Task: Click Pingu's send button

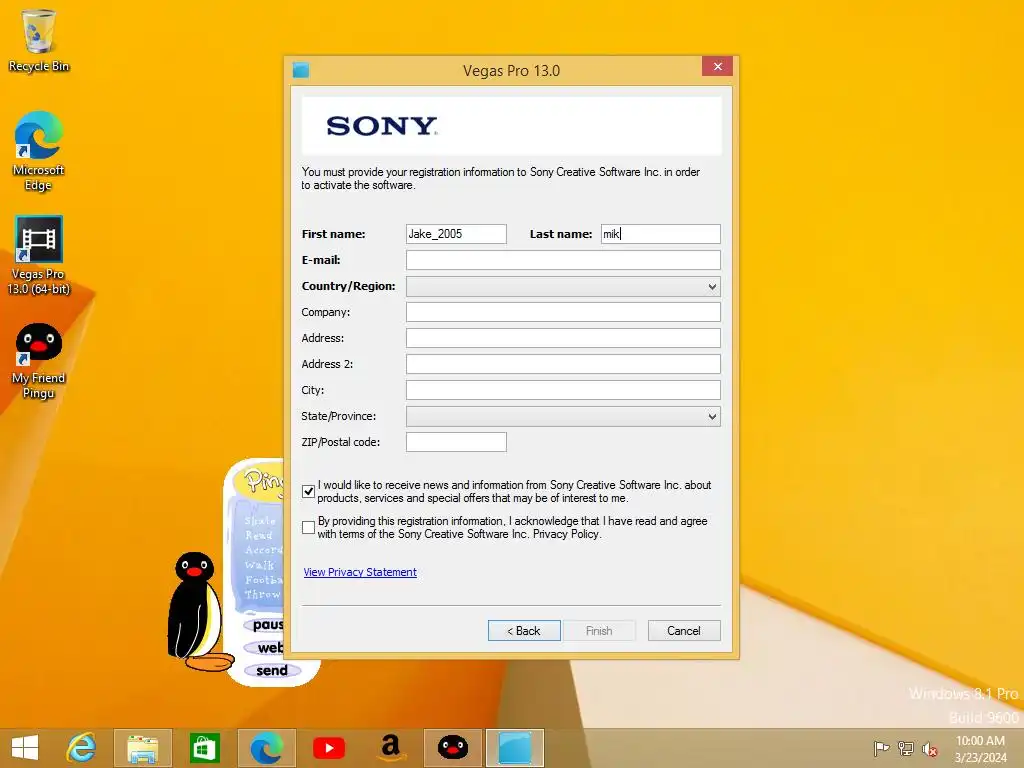Action: [272, 671]
